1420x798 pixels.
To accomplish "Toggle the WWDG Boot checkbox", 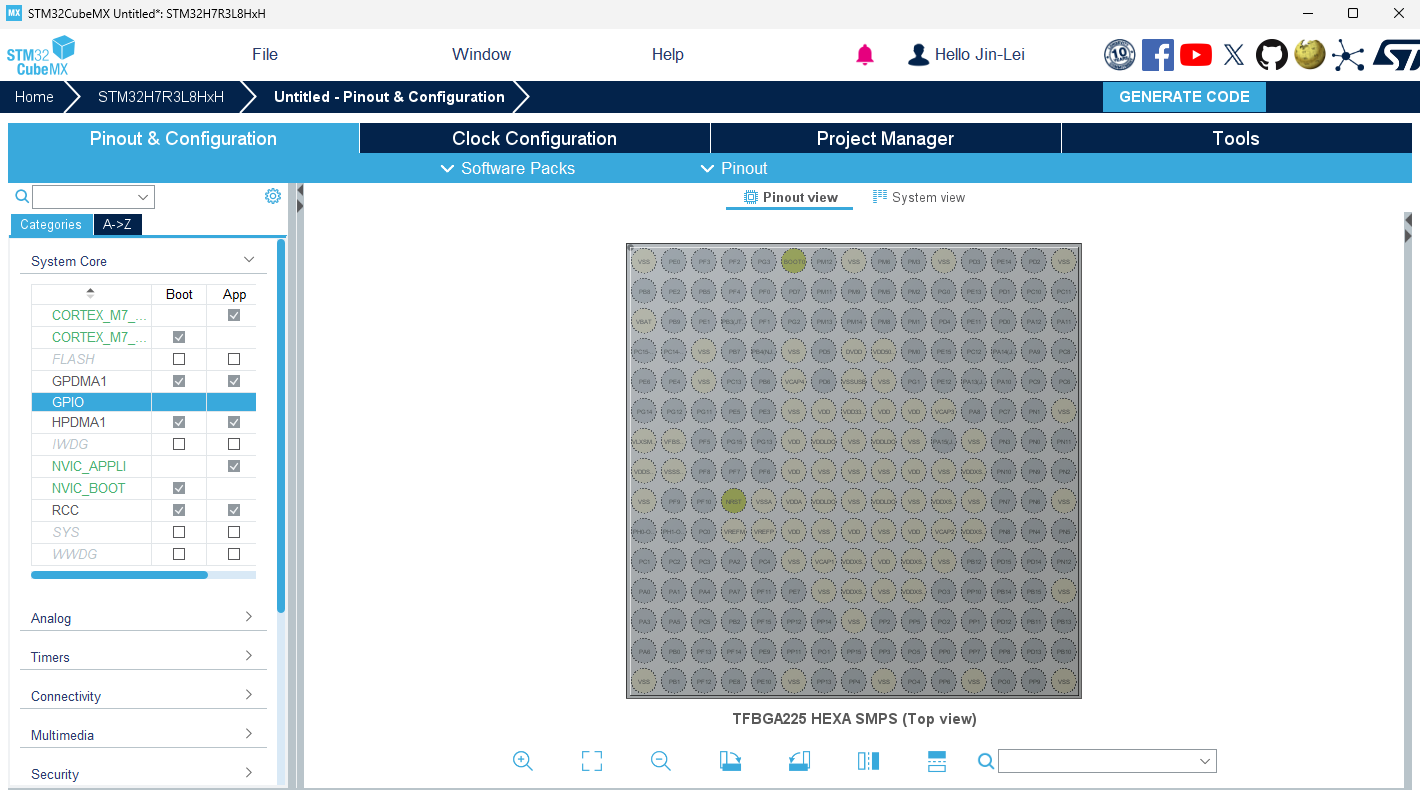I will click(179, 554).
